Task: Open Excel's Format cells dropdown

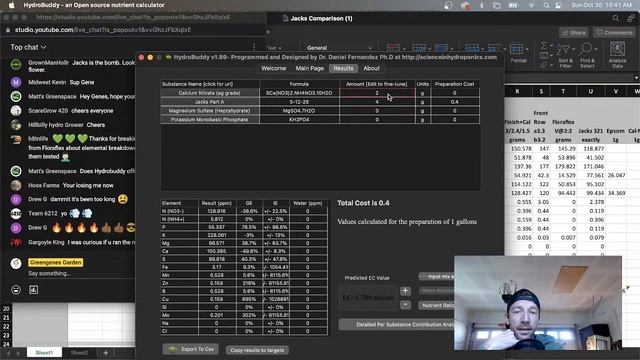Action: tap(518, 53)
